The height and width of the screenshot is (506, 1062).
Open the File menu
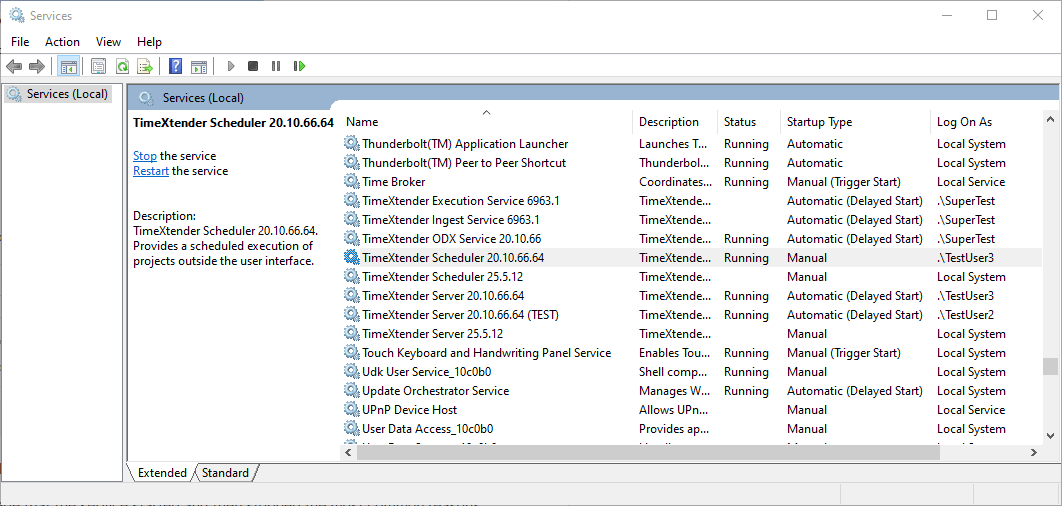tap(20, 42)
